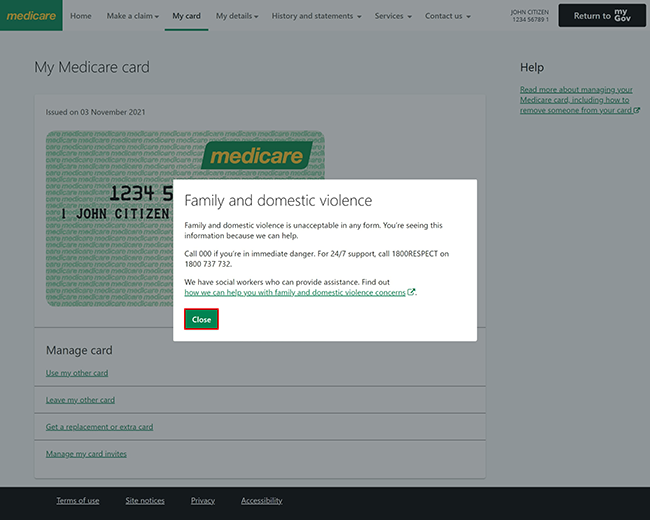This screenshot has width=650, height=520.
Task: Click Use my other card link
Action: (x=77, y=373)
